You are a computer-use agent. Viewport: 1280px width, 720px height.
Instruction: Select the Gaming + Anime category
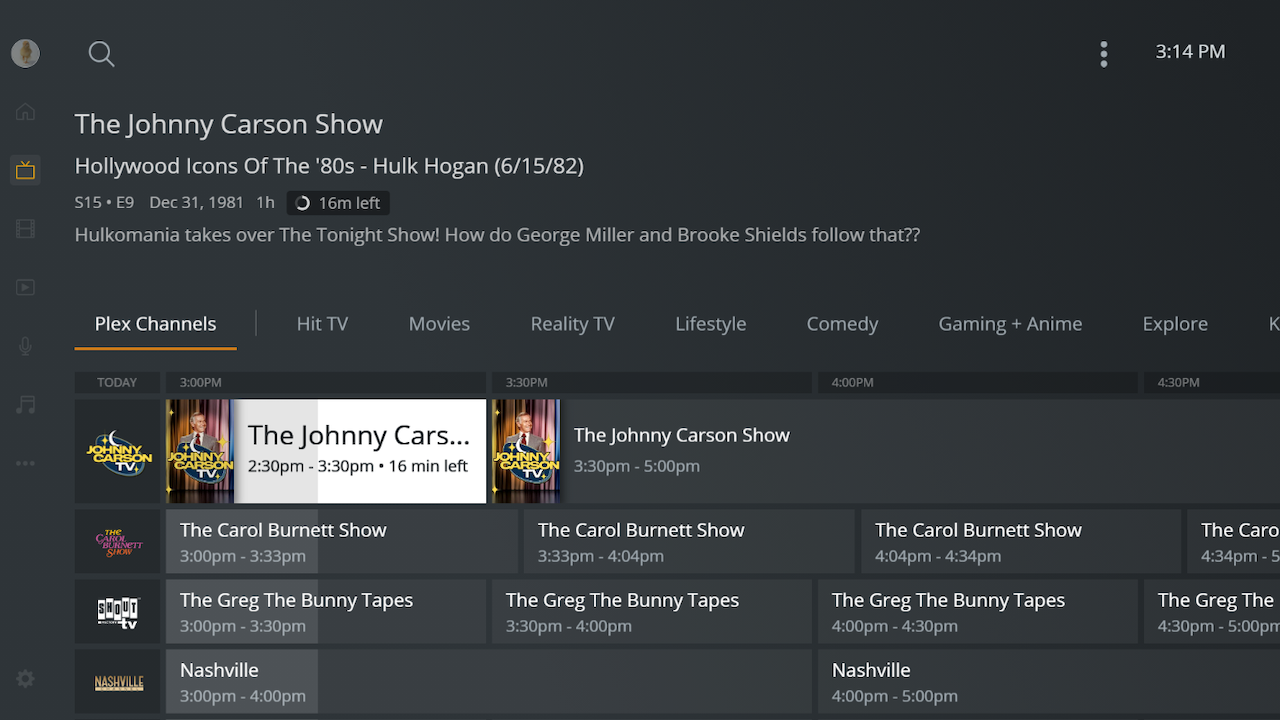coord(1010,323)
